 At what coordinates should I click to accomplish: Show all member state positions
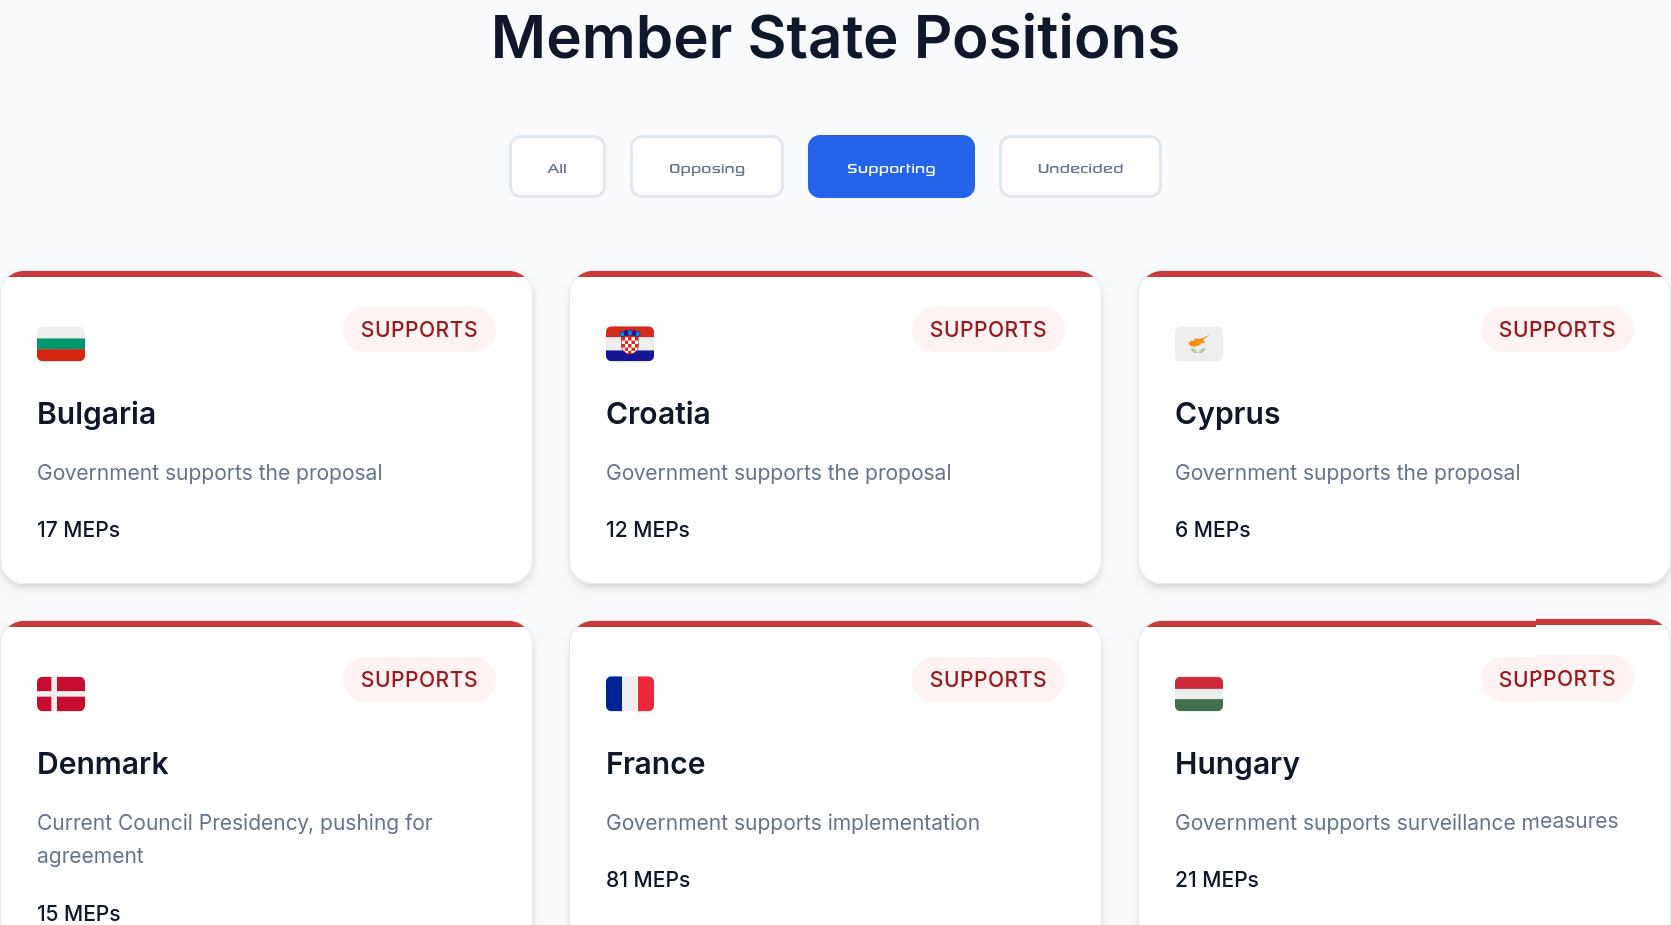[x=557, y=167]
